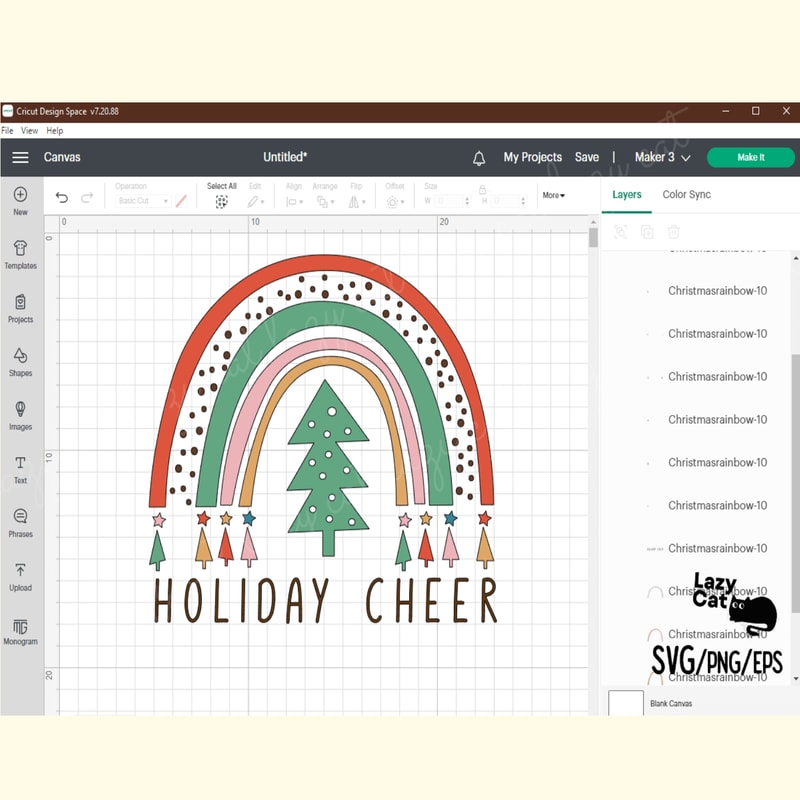Open the View menu
Viewport: 800px width, 800px height.
pos(29,130)
